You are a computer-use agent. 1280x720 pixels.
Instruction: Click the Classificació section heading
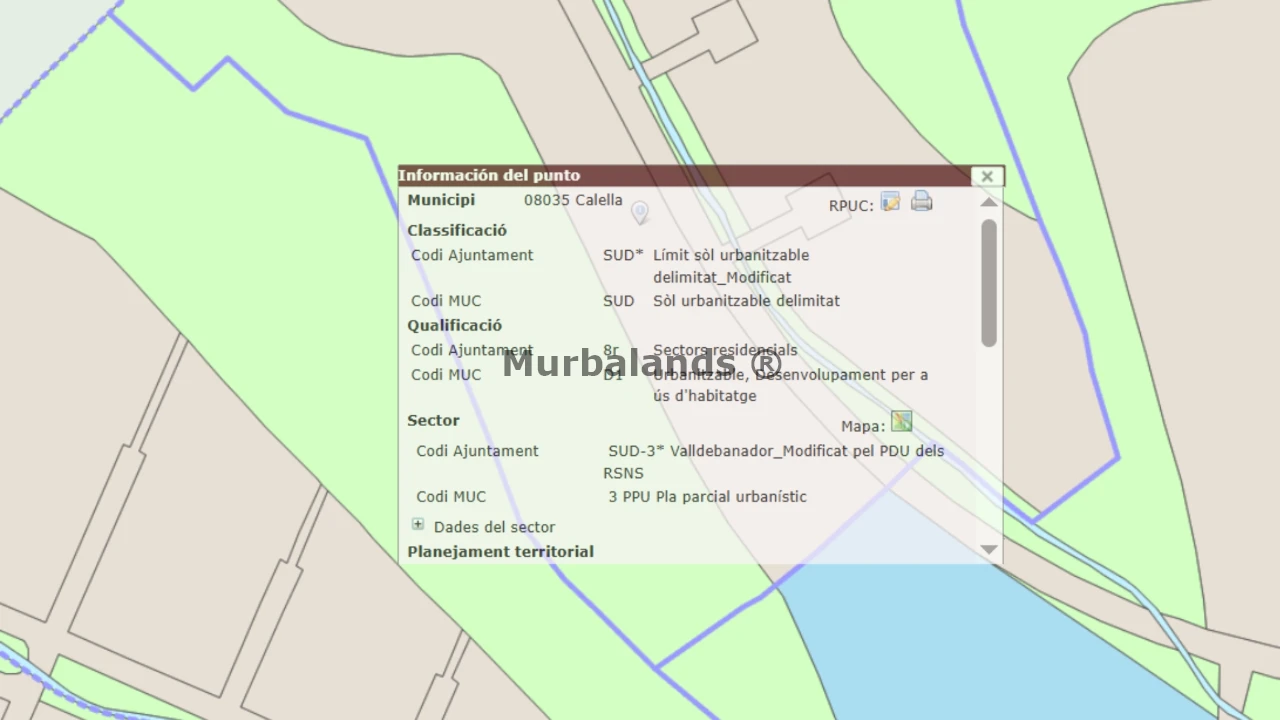pyautogui.click(x=456, y=230)
